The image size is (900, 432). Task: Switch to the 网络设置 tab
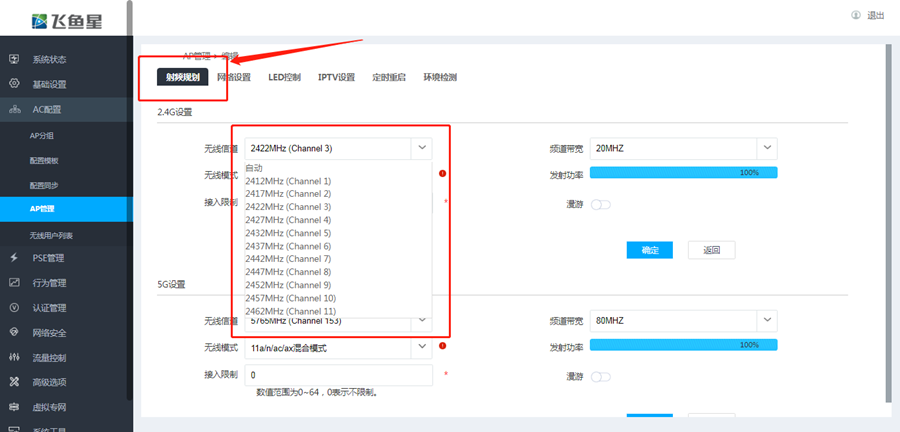[x=234, y=77]
